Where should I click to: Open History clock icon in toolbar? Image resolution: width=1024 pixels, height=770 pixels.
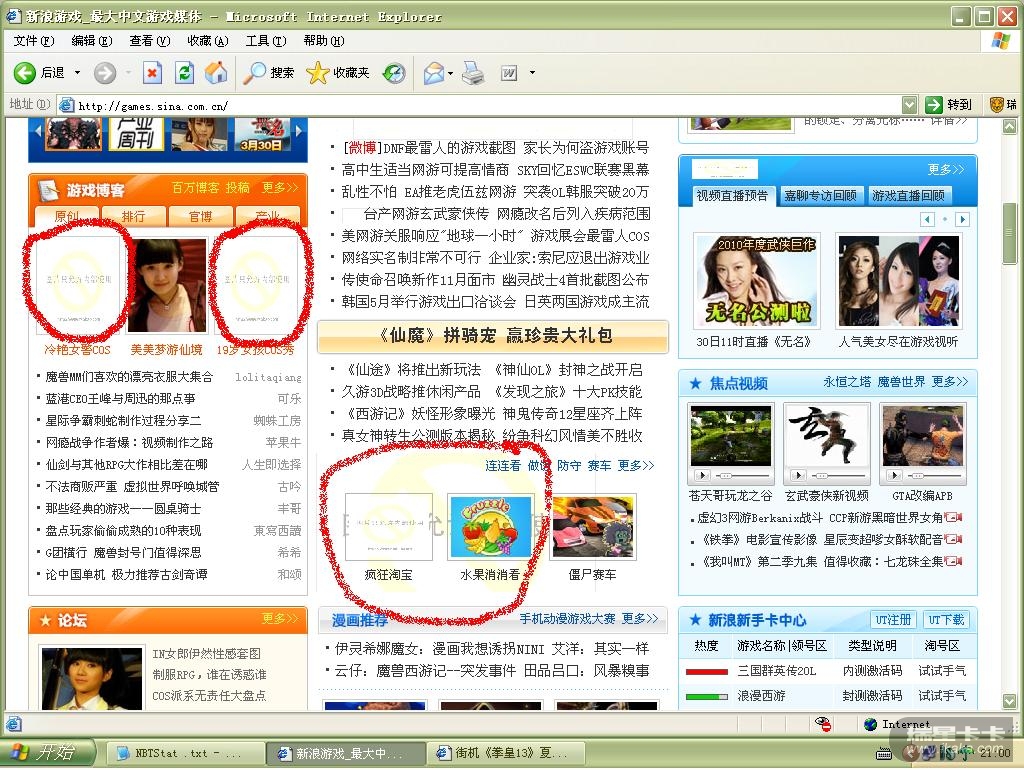394,72
